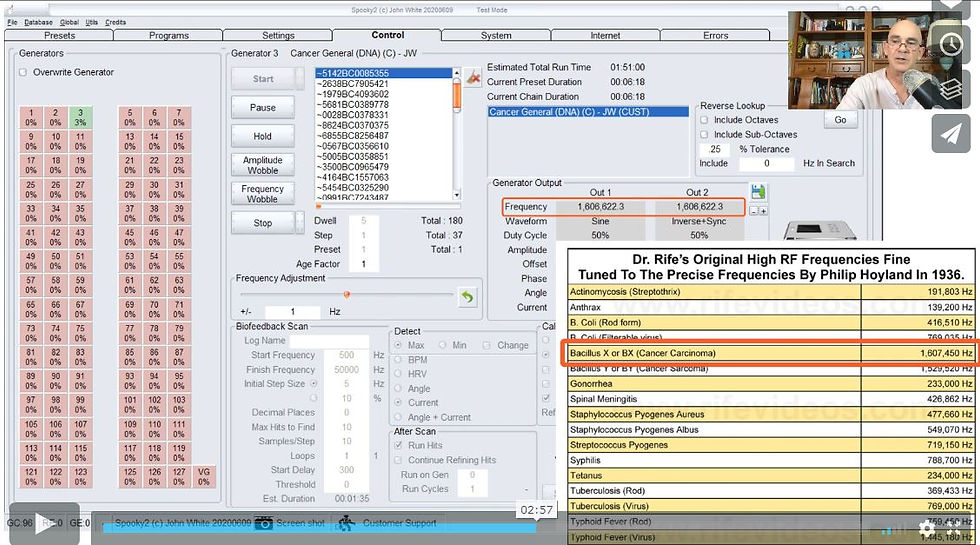The image size is (980, 545).
Task: Select the green generator 3 button
Action: tap(80, 118)
